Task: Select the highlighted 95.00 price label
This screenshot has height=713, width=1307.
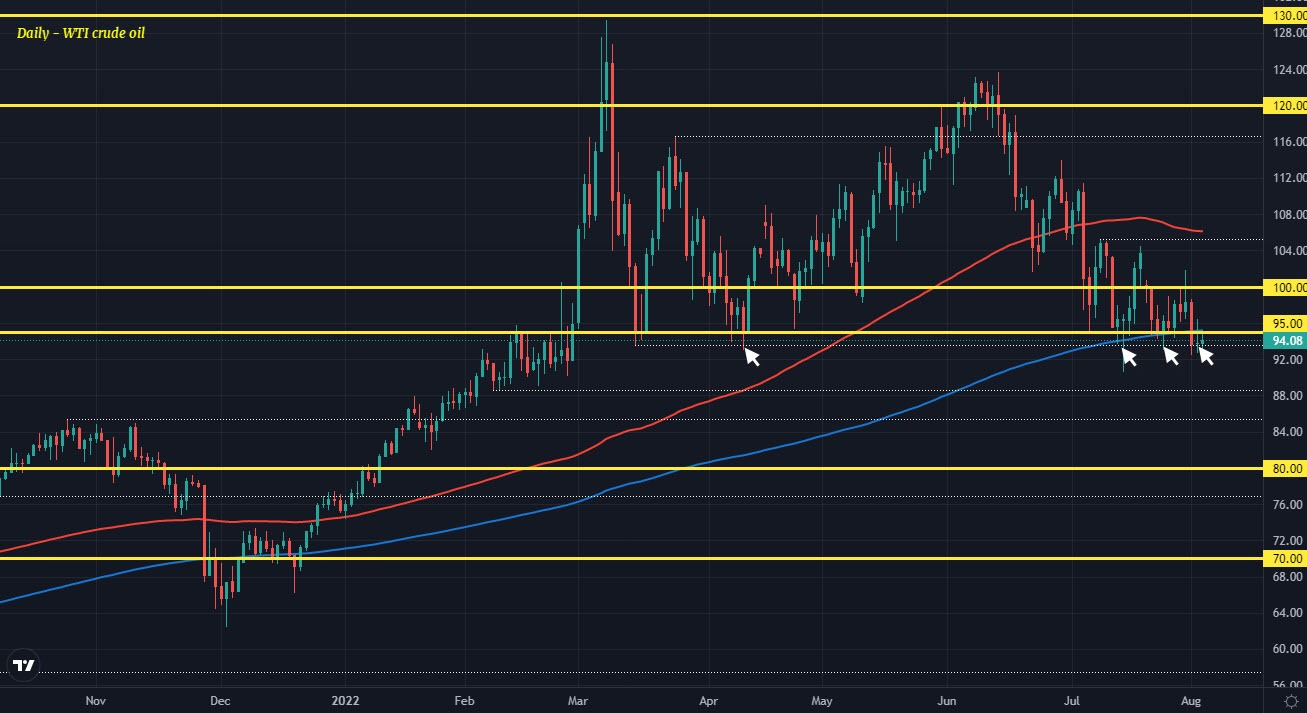Action: tap(1284, 324)
